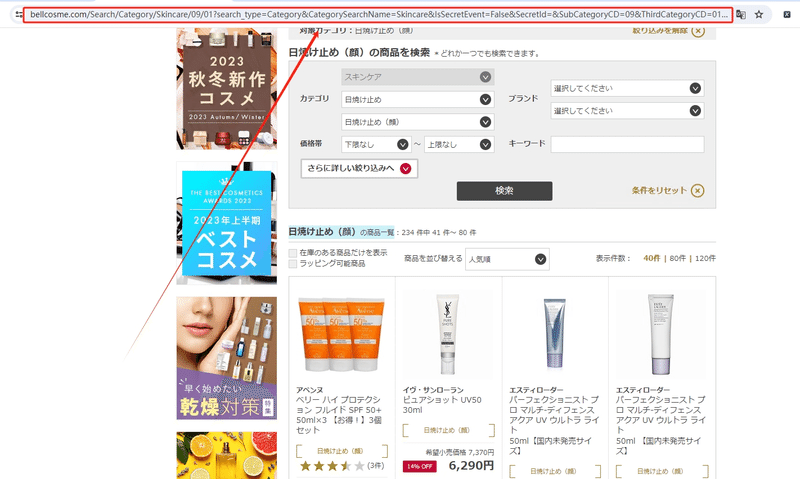Click the 条件をリセット link
800x479 pixels.
point(659,190)
